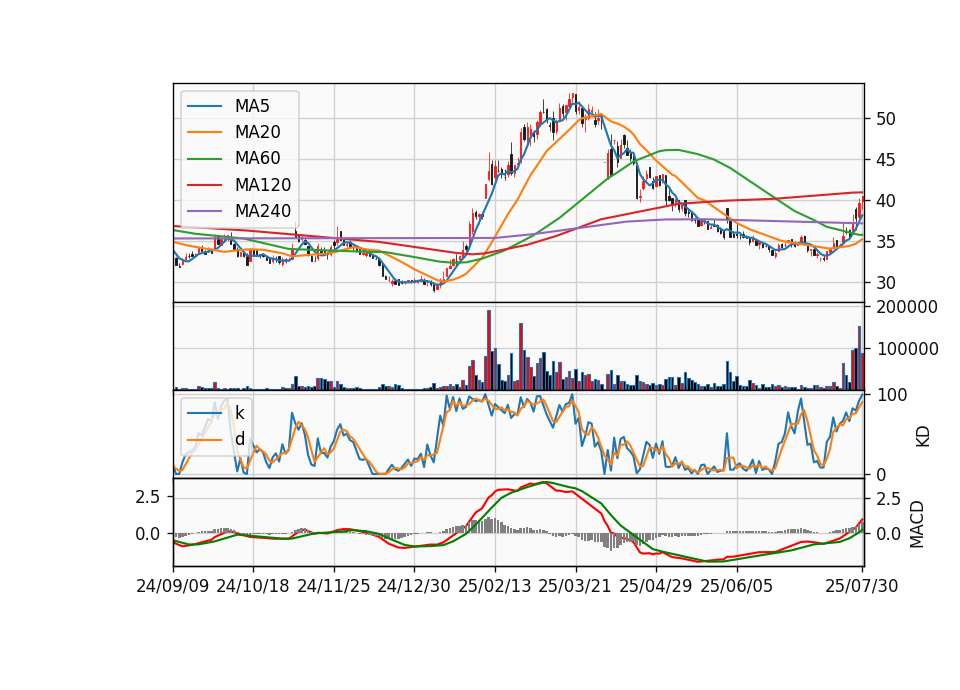Click the 25/03/21 date label
Screen dimensions: 960x690
pyautogui.click(x=575, y=586)
